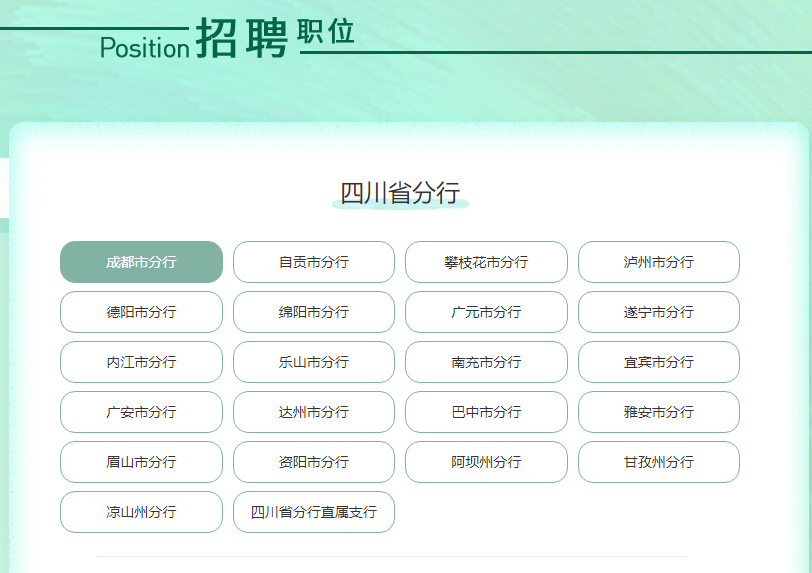The image size is (812, 573).
Task: Select 广元市分行 branch
Action: tap(486, 312)
